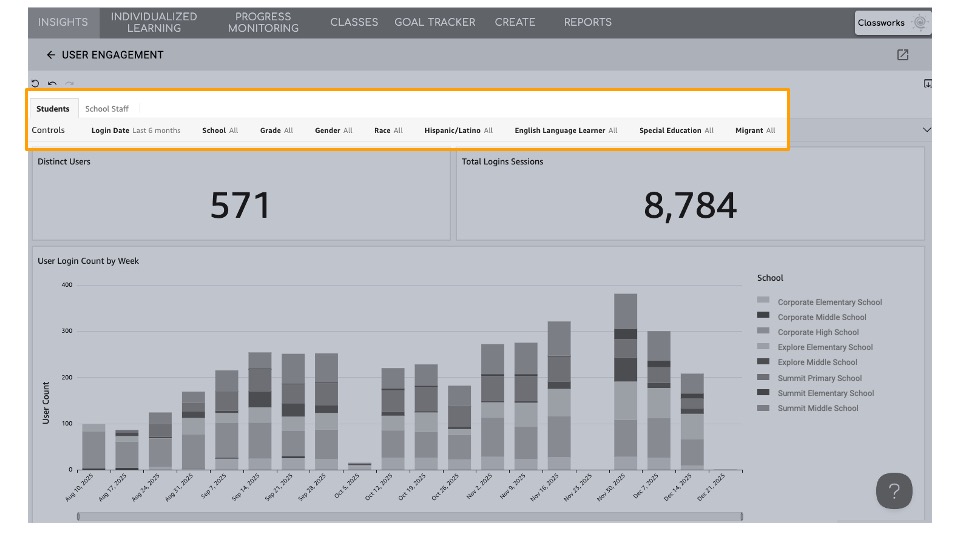960x540 pixels.
Task: Go to Progress Monitoring section
Action: click(263, 22)
